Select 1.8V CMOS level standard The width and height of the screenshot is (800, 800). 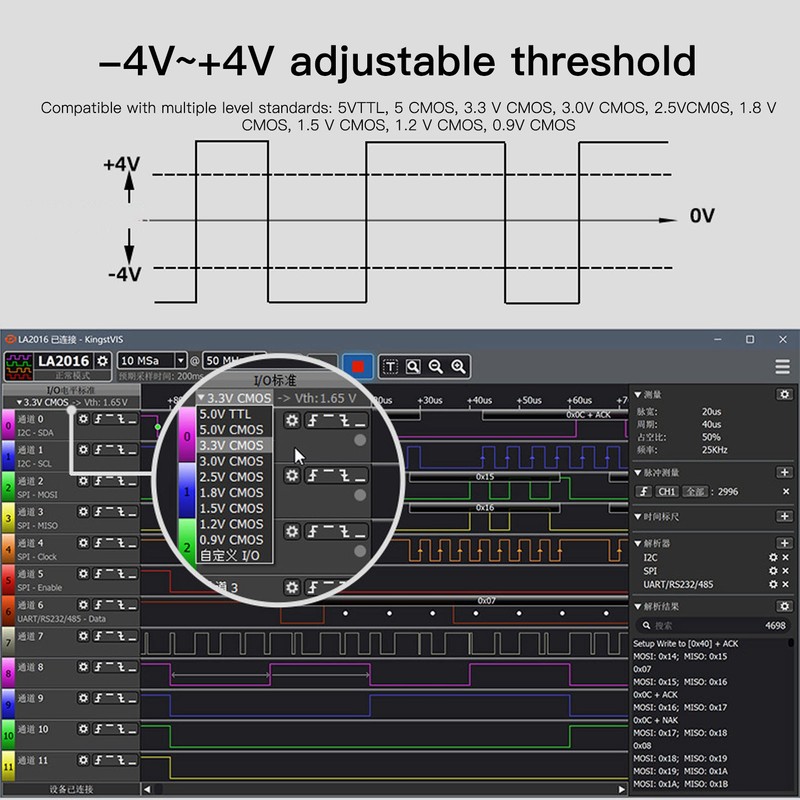point(231,493)
